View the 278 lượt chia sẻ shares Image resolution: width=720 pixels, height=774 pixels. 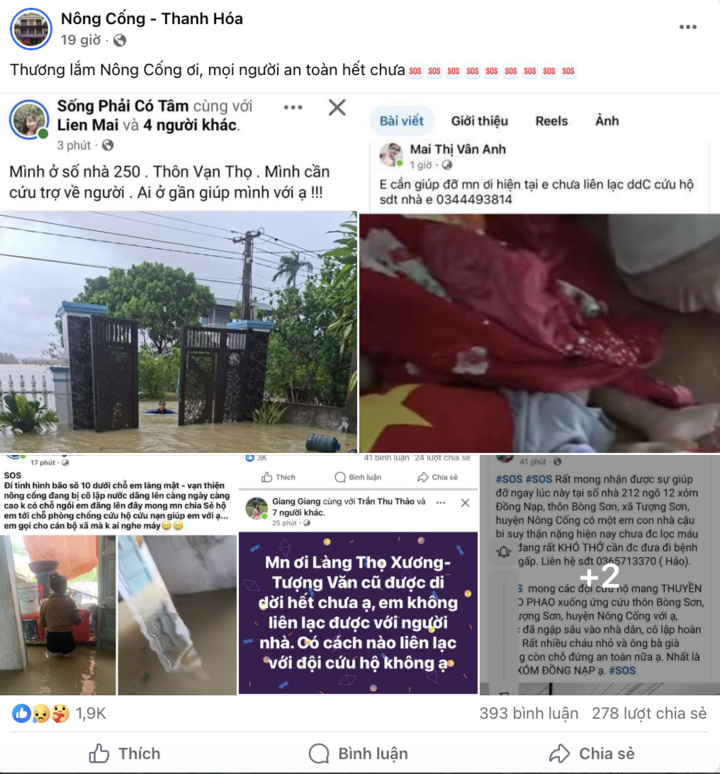click(649, 713)
